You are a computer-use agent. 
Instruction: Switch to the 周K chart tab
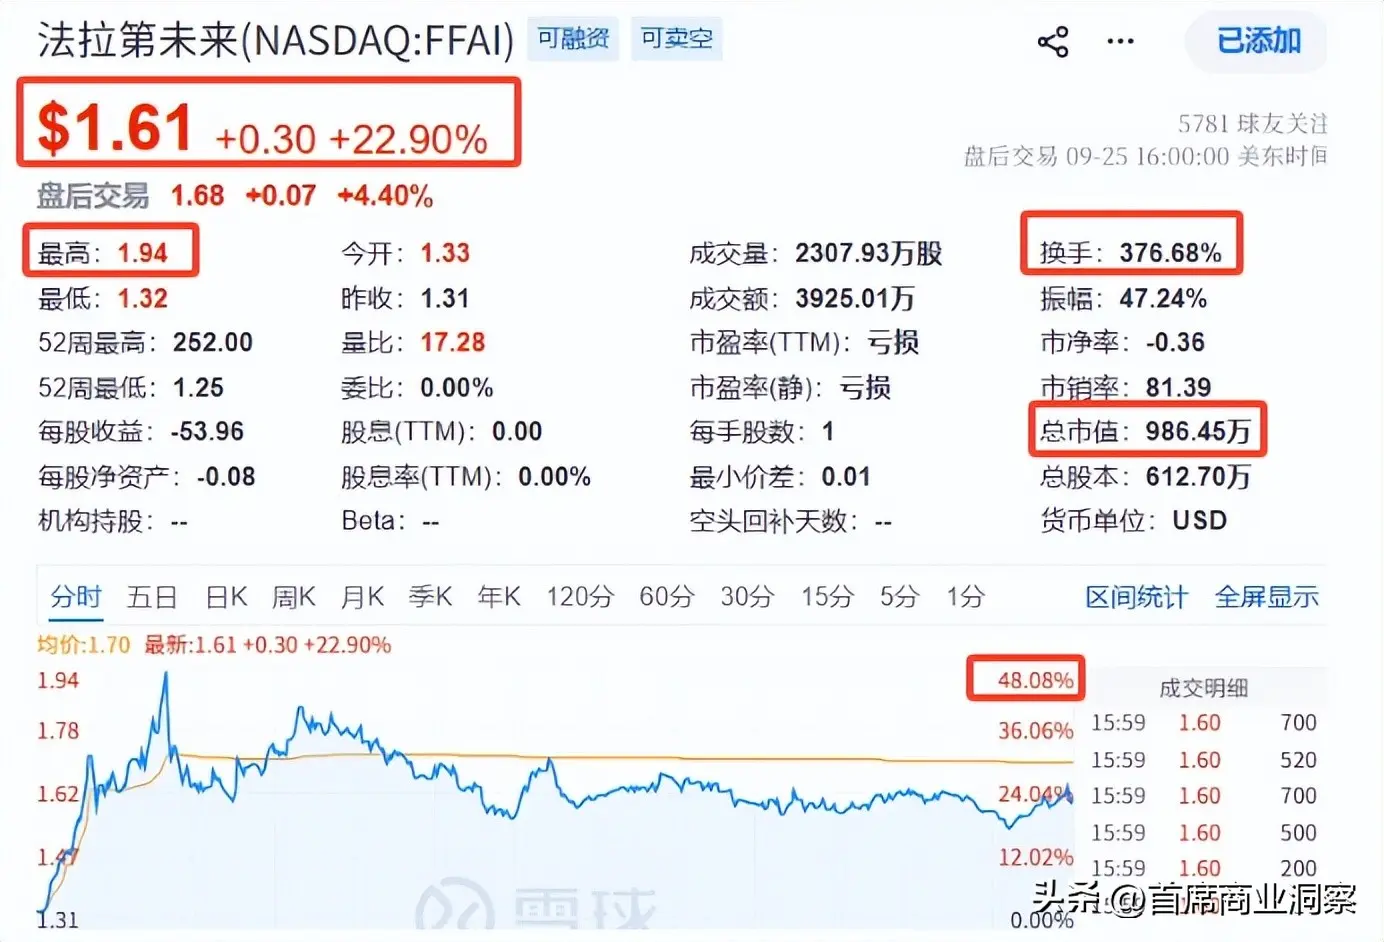tap(294, 597)
